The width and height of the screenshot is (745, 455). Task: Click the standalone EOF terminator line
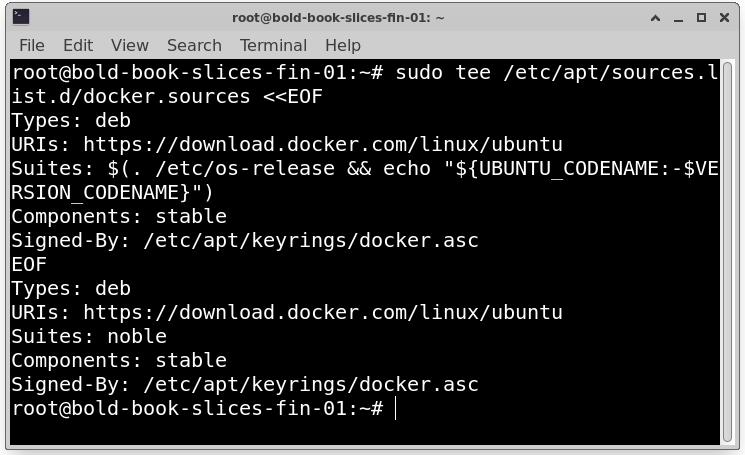click(x=29, y=264)
